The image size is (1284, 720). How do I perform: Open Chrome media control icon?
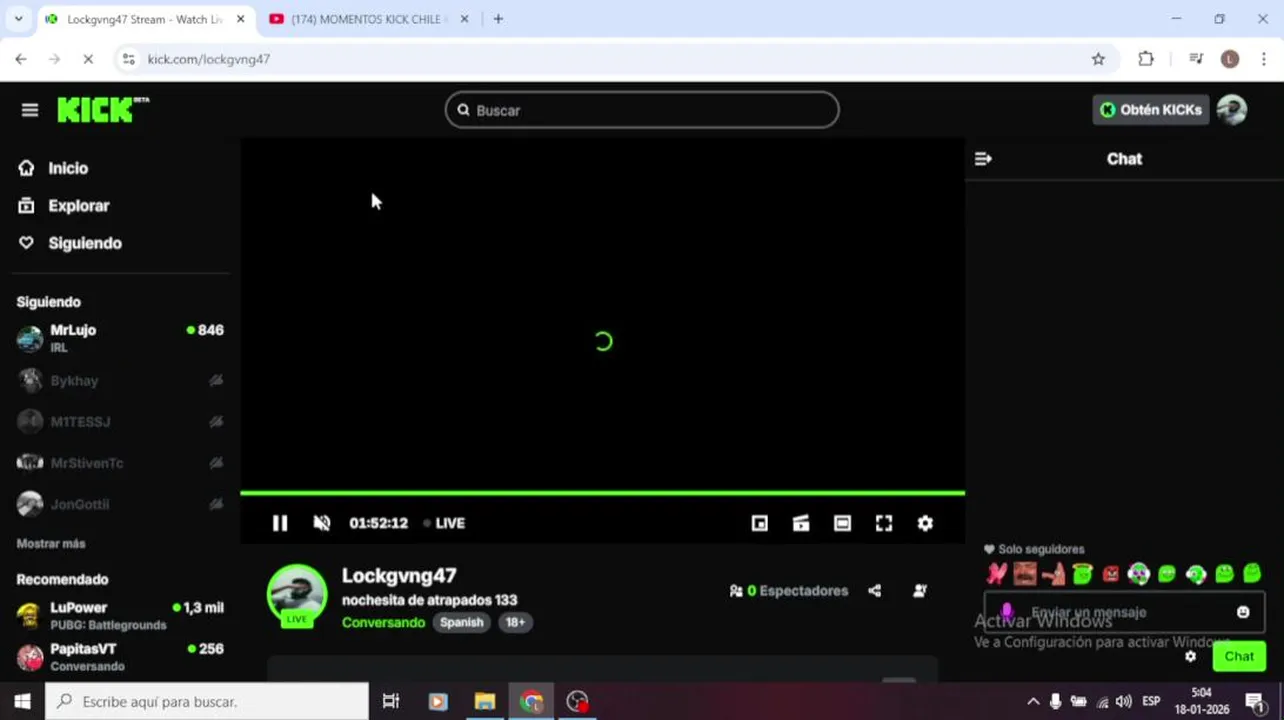pos(1196,59)
